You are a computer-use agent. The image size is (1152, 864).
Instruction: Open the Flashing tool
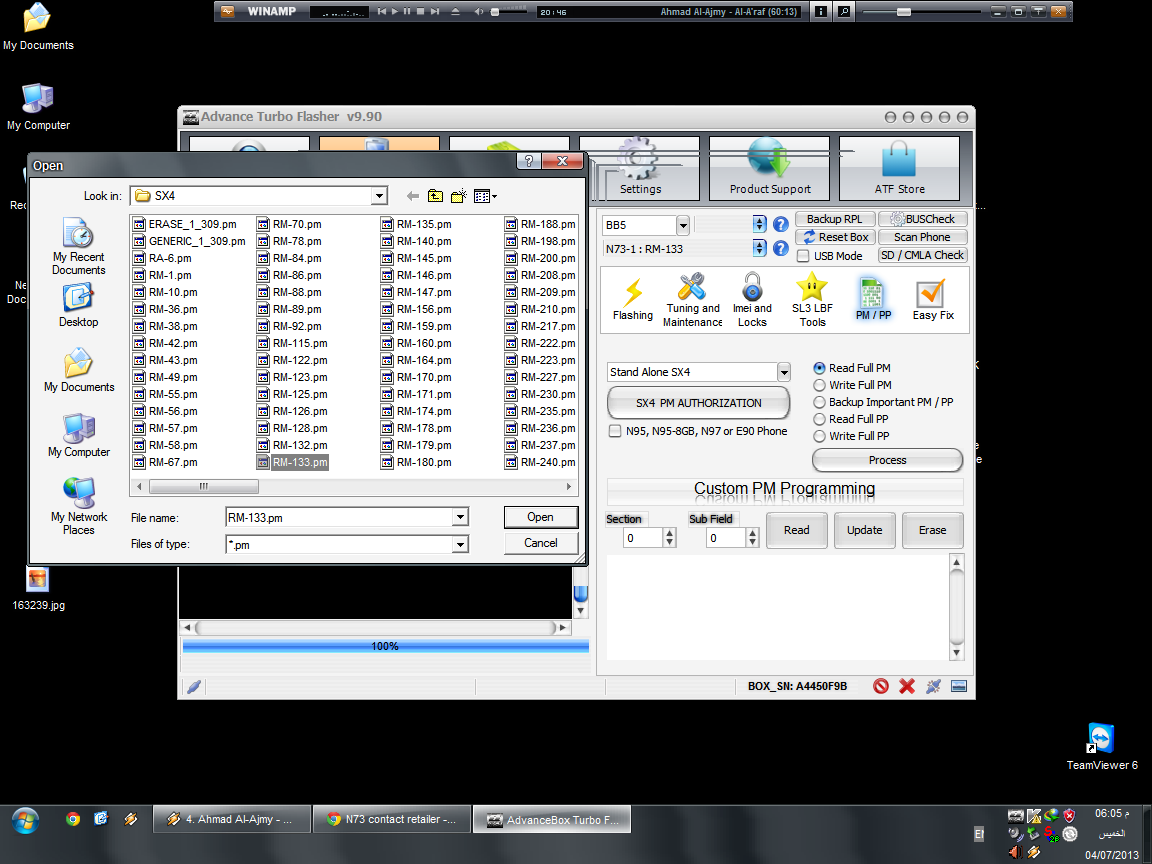tap(633, 300)
